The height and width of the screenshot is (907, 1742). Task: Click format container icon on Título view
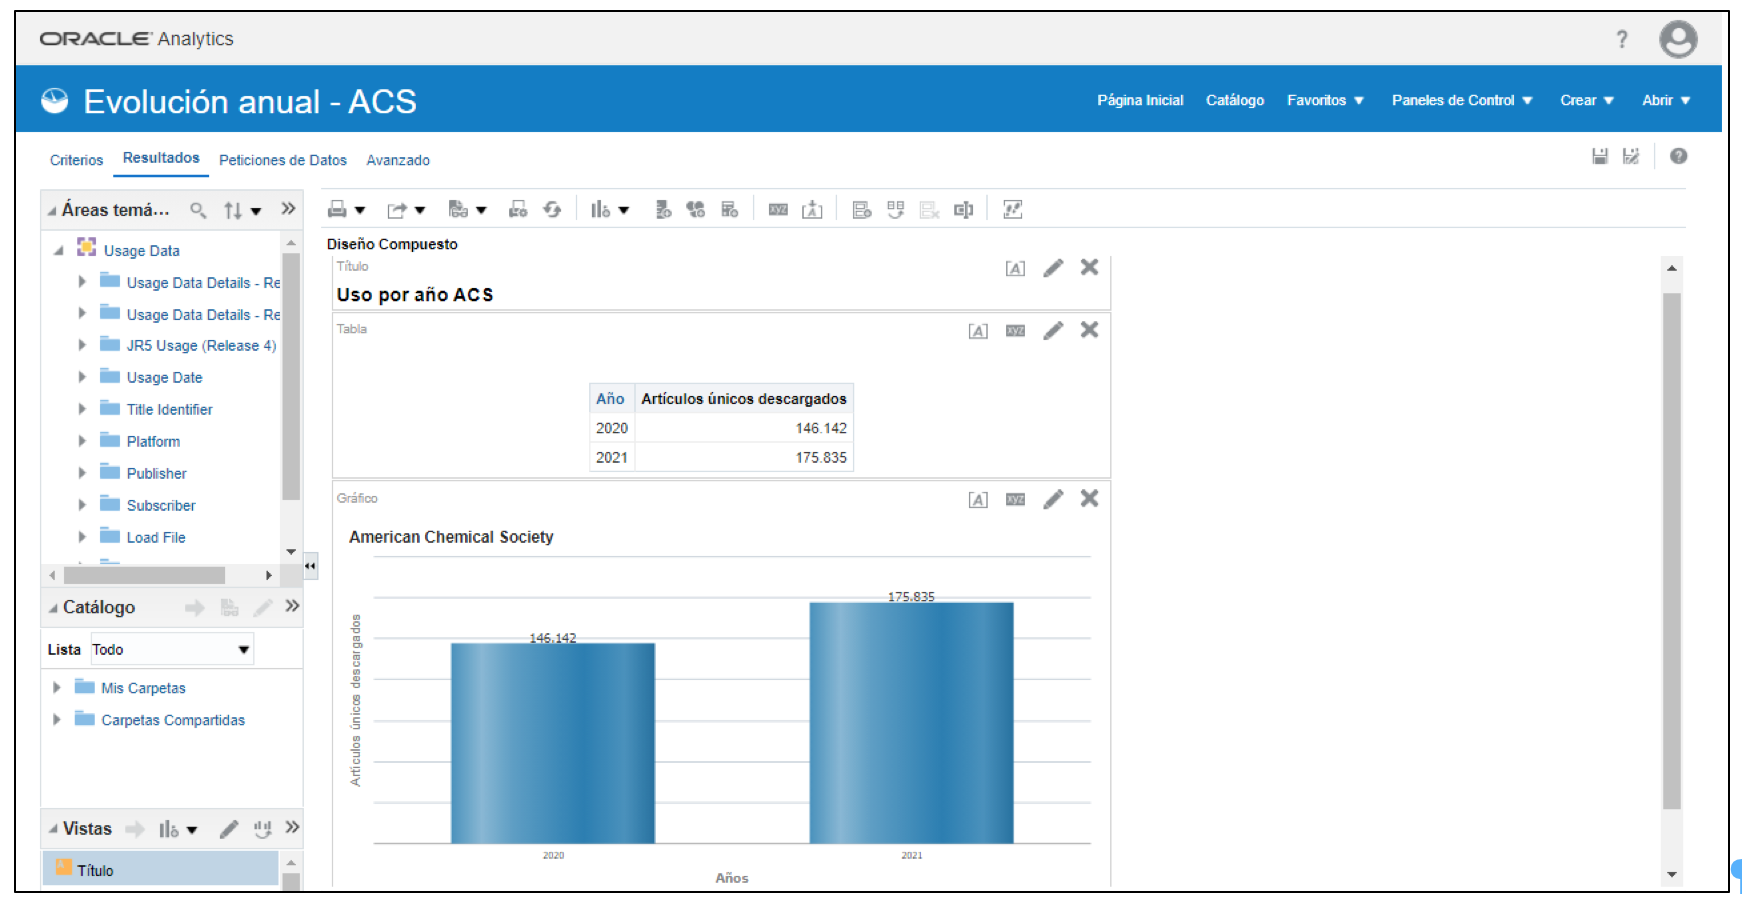click(1015, 268)
